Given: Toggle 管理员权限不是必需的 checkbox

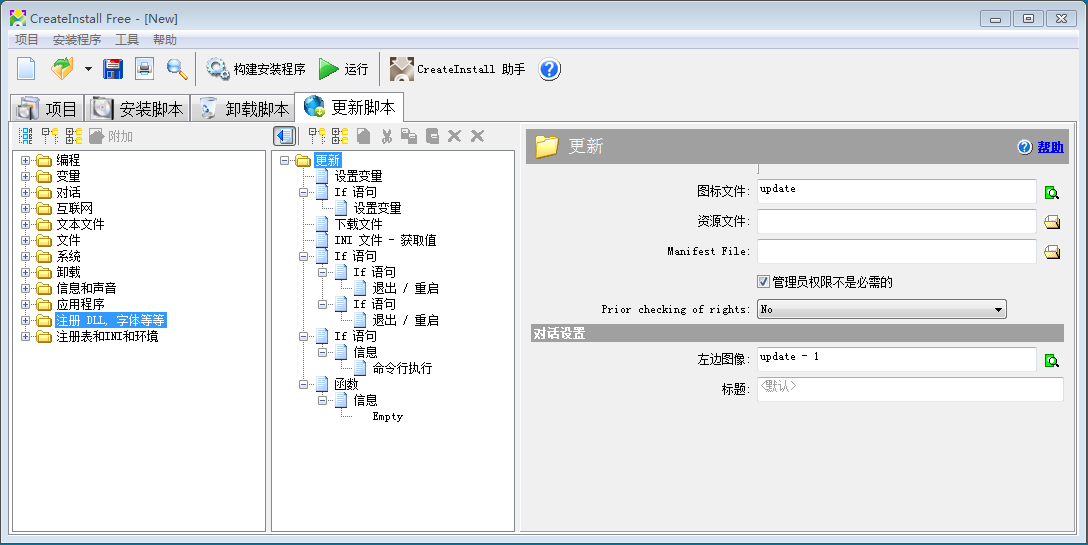Looking at the screenshot, I should pos(764,282).
